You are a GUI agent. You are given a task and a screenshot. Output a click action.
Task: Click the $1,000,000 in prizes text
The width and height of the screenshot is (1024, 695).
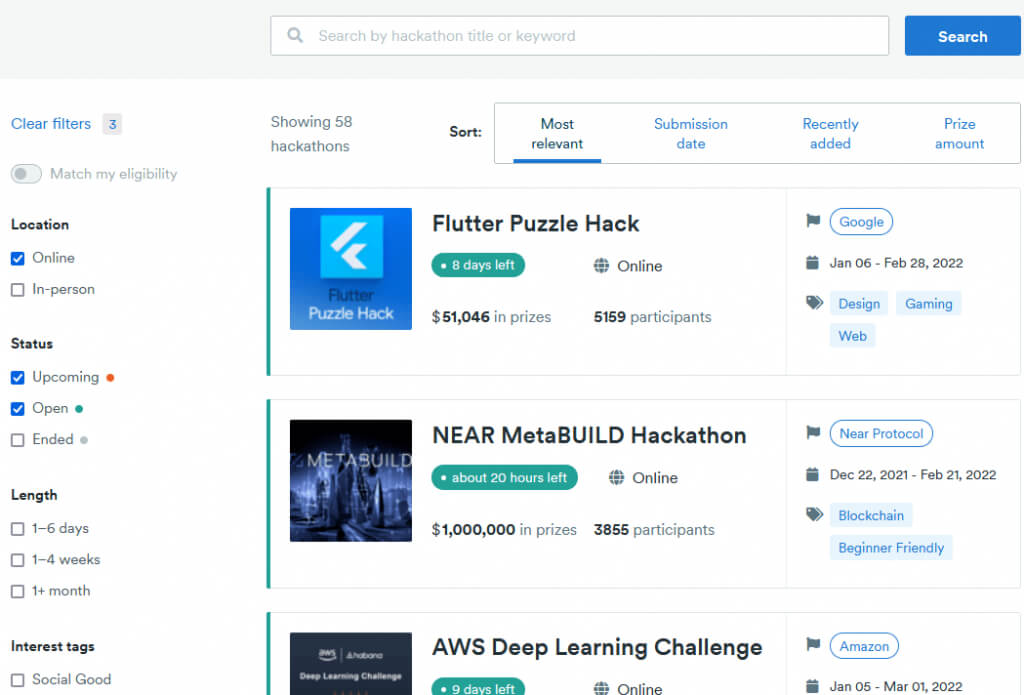[x=504, y=529]
